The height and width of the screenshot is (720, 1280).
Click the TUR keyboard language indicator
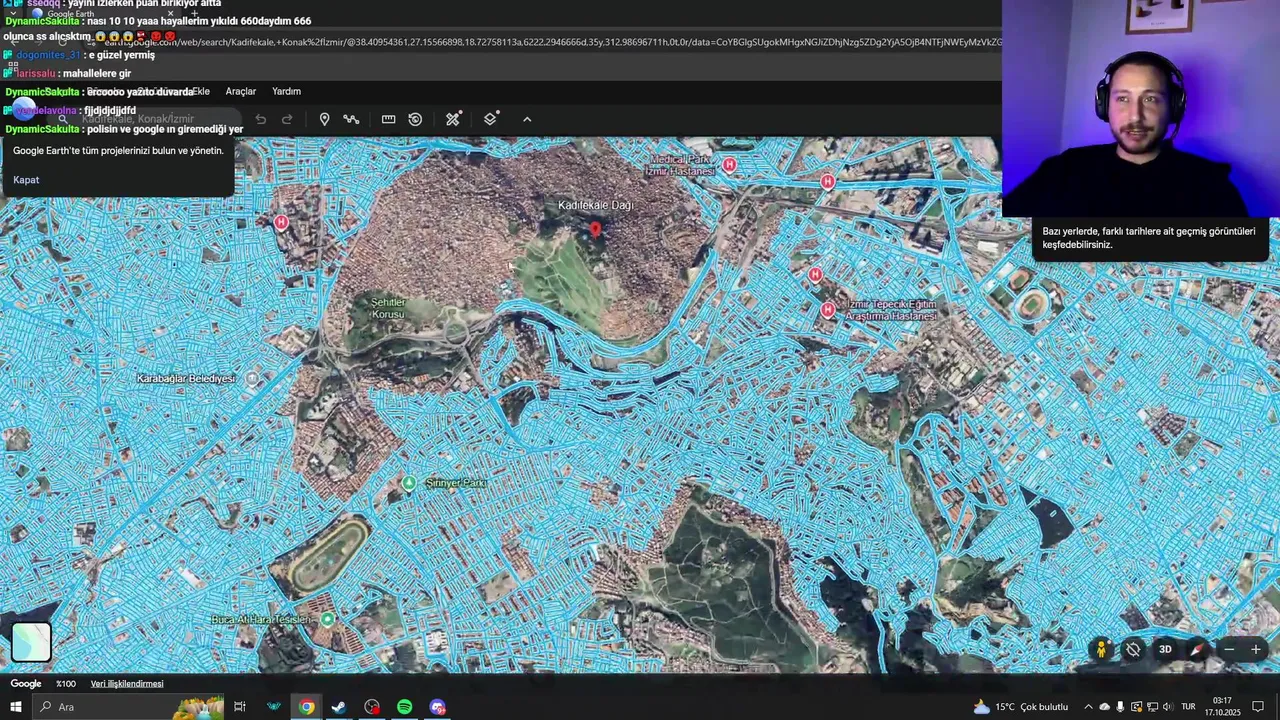(x=1189, y=707)
